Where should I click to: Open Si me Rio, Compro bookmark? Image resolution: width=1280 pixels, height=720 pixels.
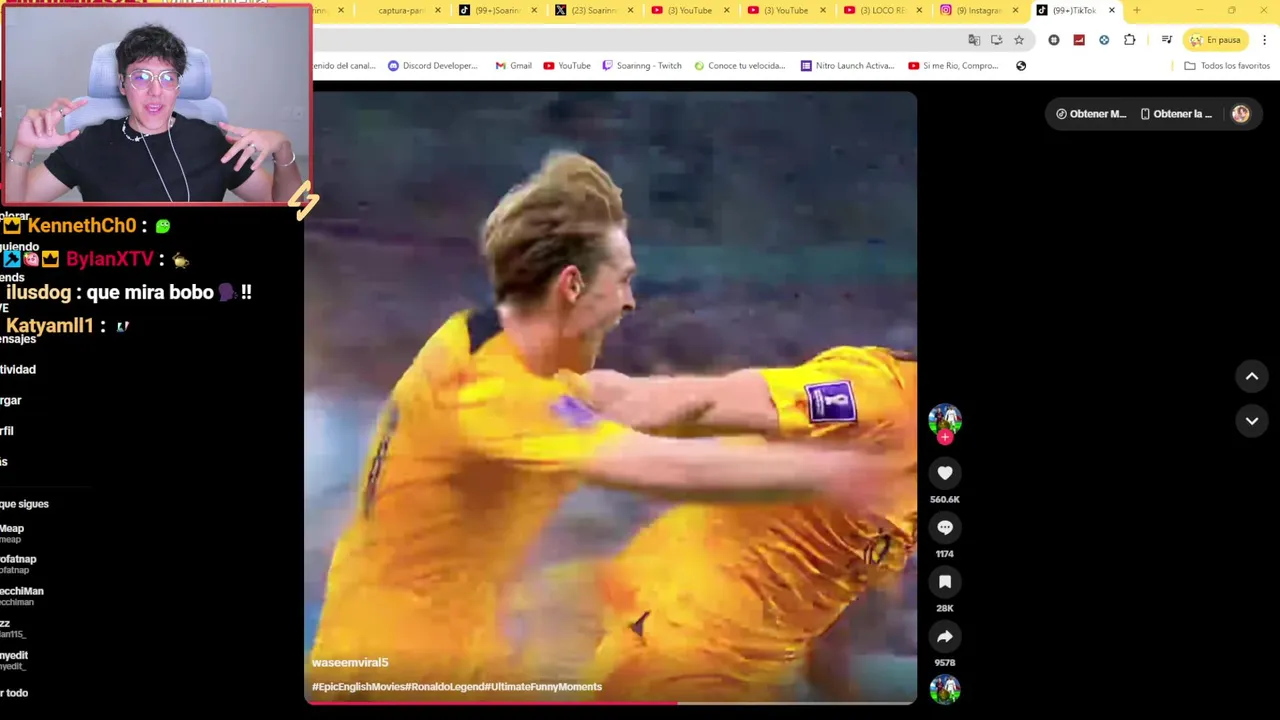(x=953, y=66)
